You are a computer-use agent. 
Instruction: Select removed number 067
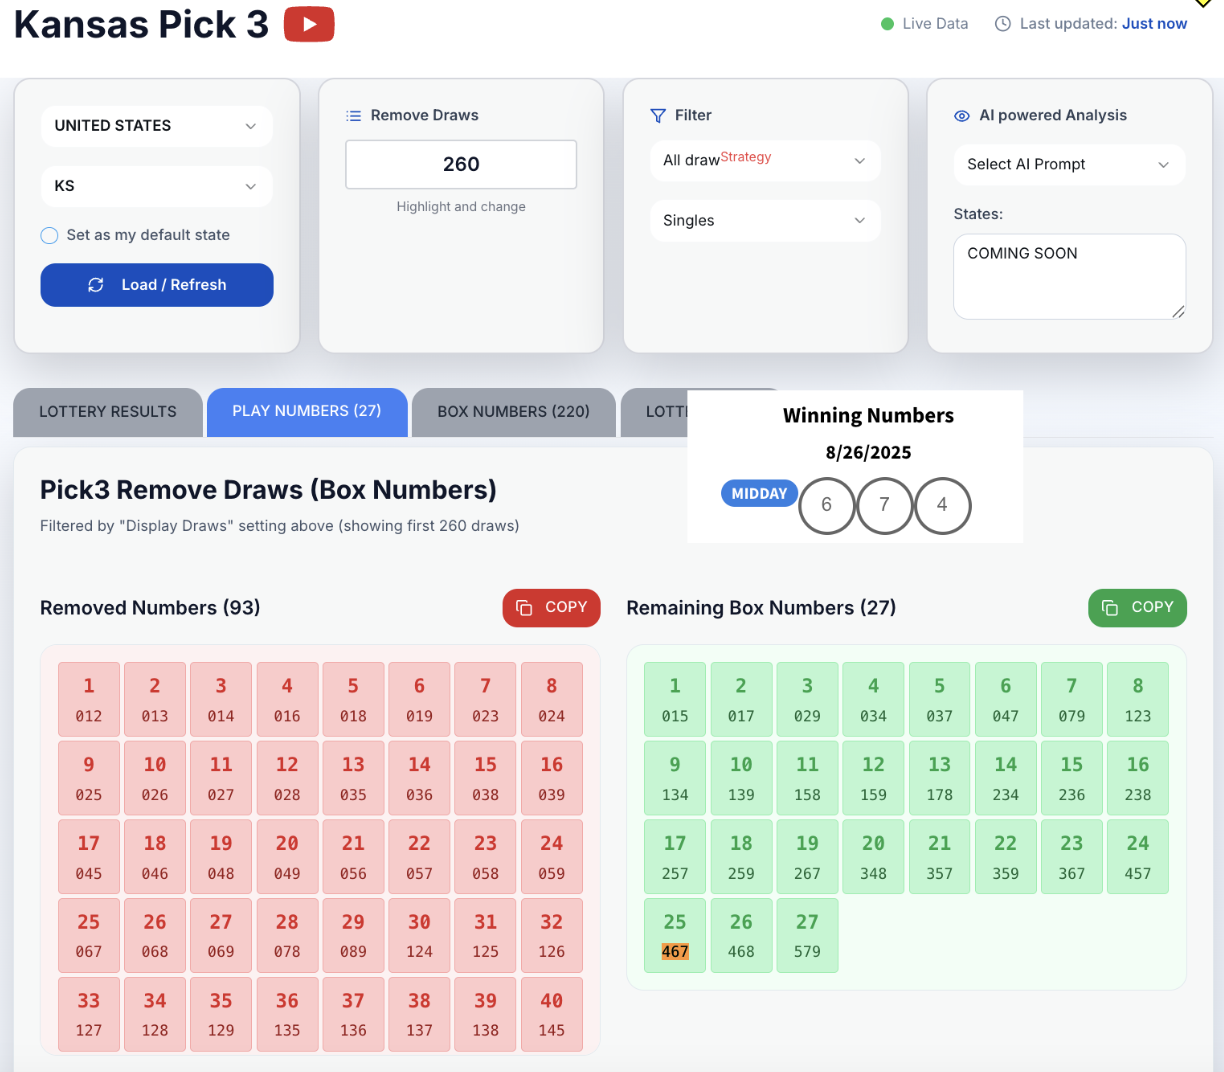coord(89,936)
